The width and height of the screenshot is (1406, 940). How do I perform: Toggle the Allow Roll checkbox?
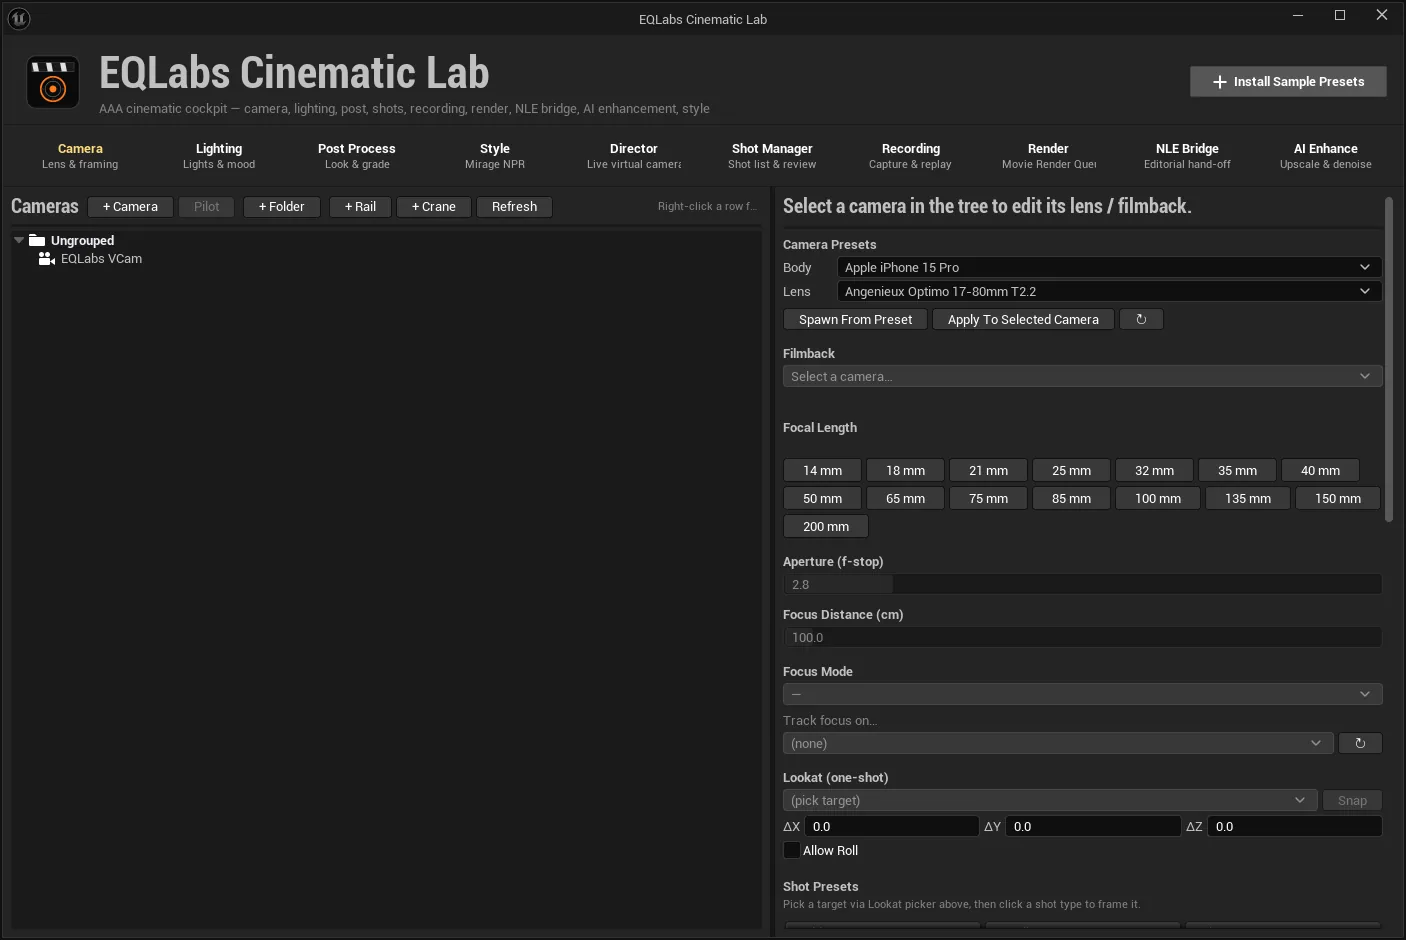pyautogui.click(x=791, y=850)
